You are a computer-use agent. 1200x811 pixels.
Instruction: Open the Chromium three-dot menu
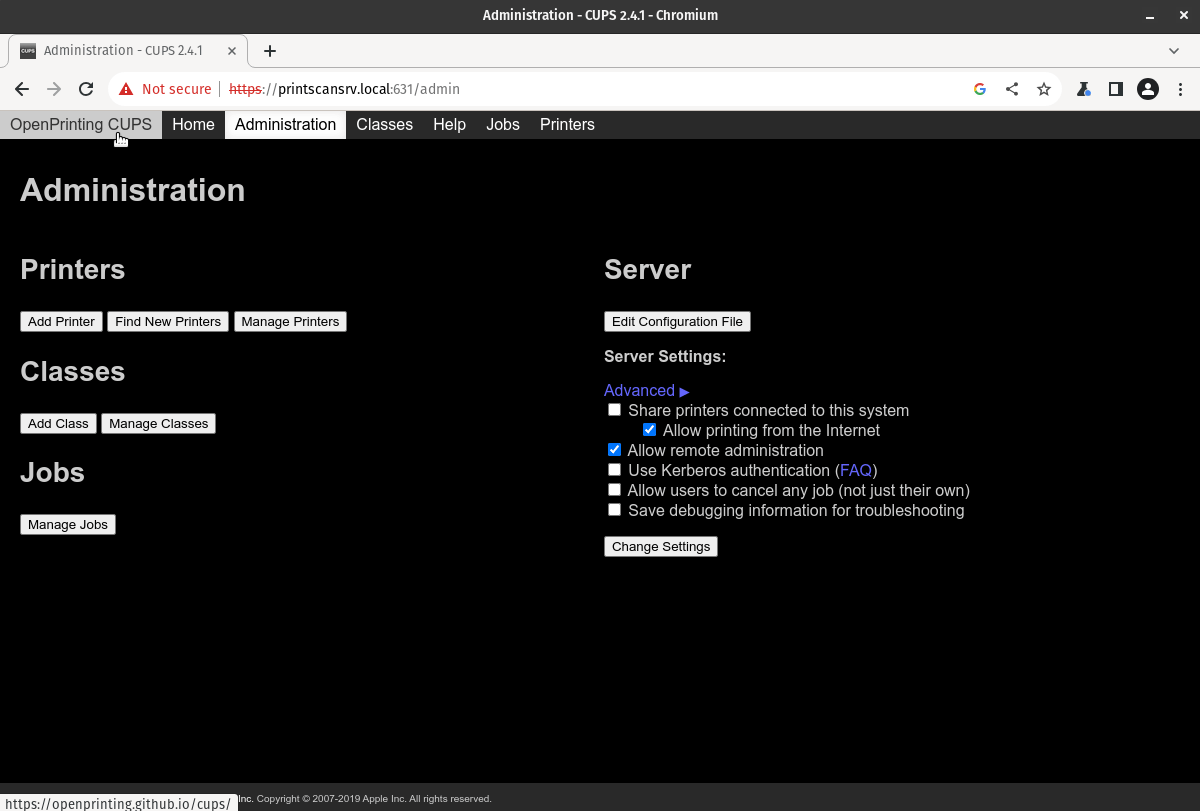coord(1181,89)
